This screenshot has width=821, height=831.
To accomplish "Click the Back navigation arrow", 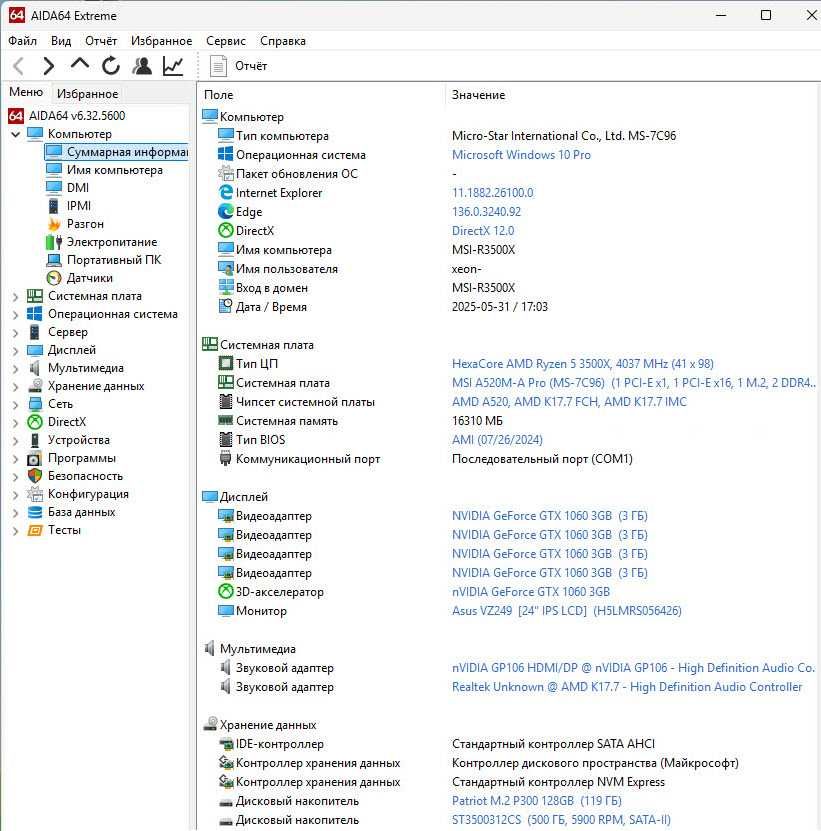I will click(x=19, y=66).
